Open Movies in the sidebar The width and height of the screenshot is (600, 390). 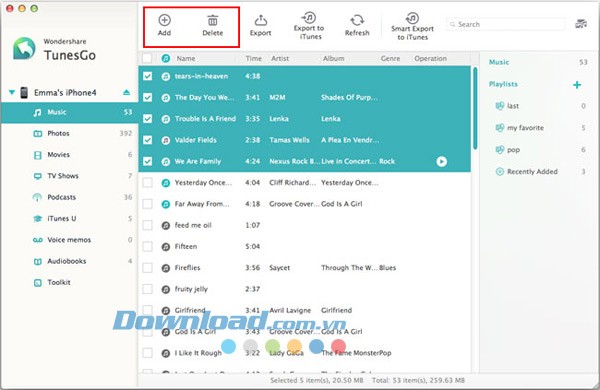pyautogui.click(x=69, y=155)
